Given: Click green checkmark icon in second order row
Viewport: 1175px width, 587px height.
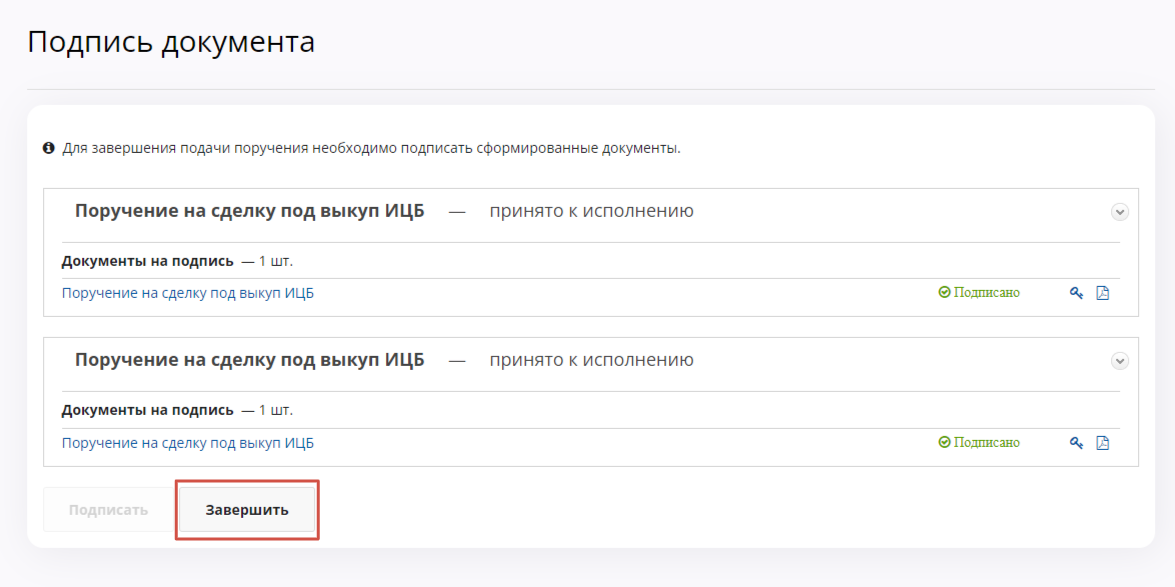Looking at the screenshot, I should 944,443.
